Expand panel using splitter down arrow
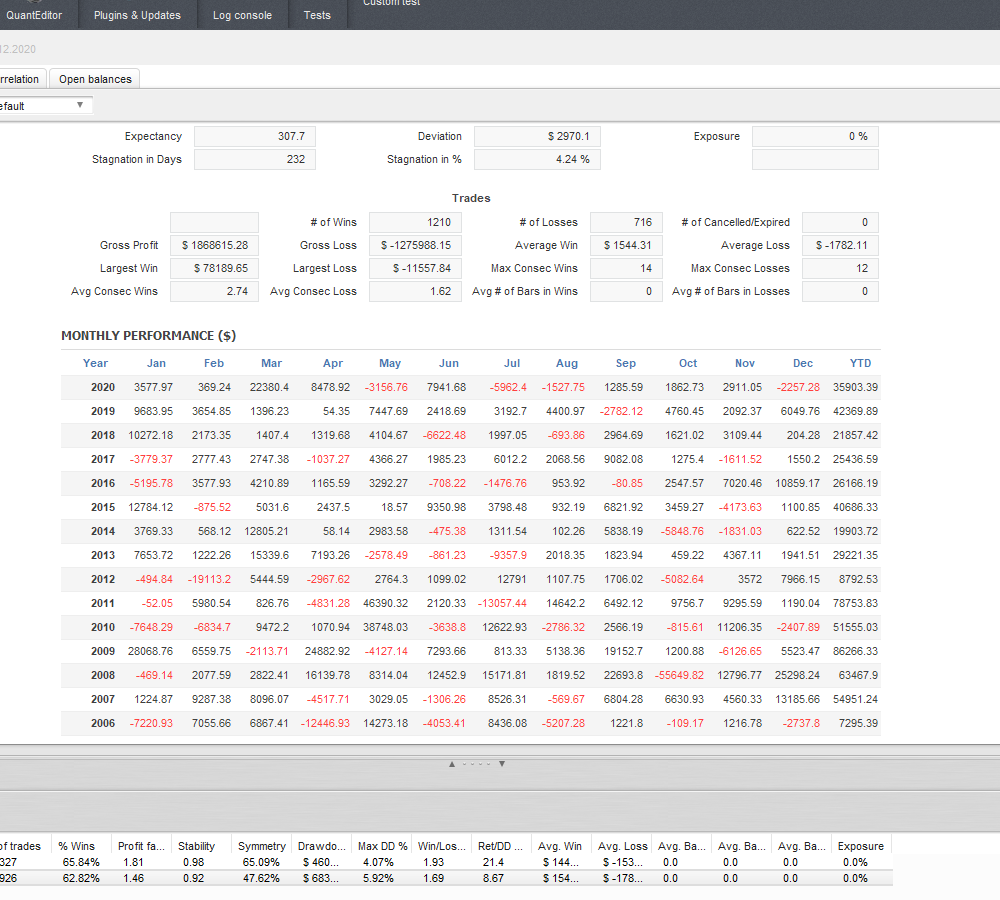1000x900 pixels. (501, 764)
